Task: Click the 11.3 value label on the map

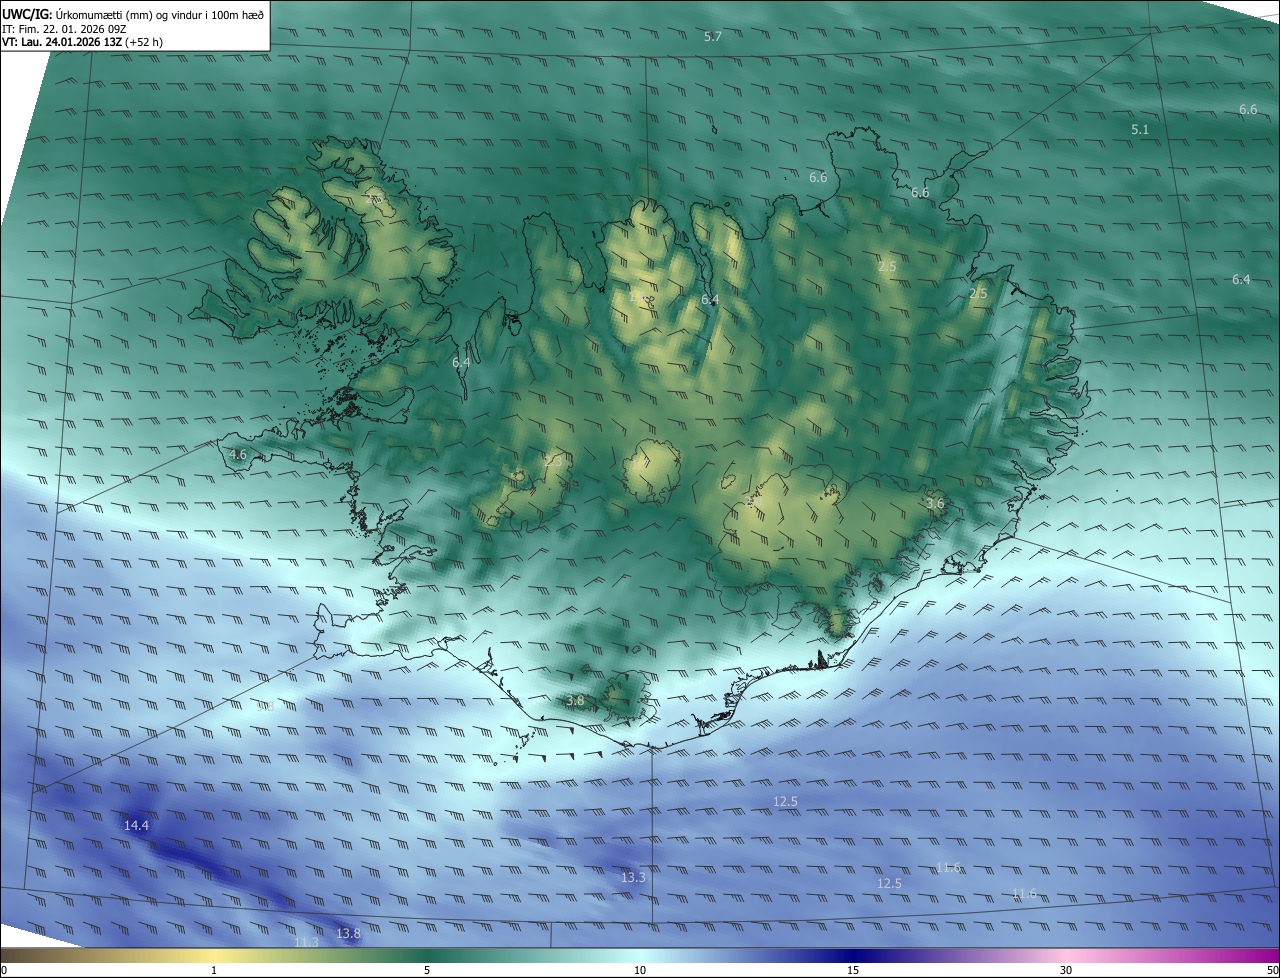Action: [306, 943]
